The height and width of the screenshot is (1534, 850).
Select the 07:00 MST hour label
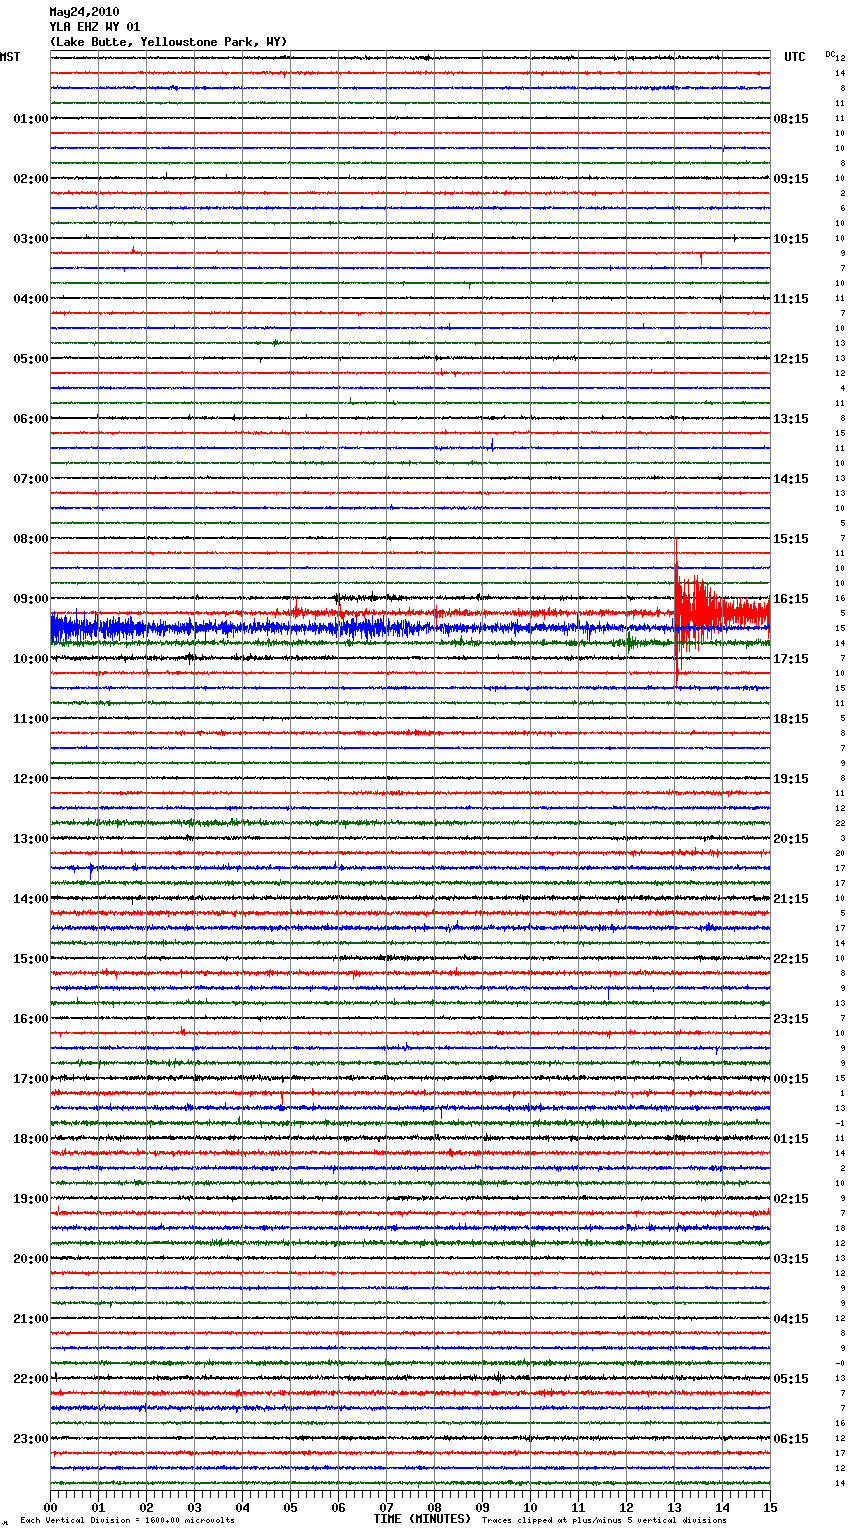coord(31,479)
